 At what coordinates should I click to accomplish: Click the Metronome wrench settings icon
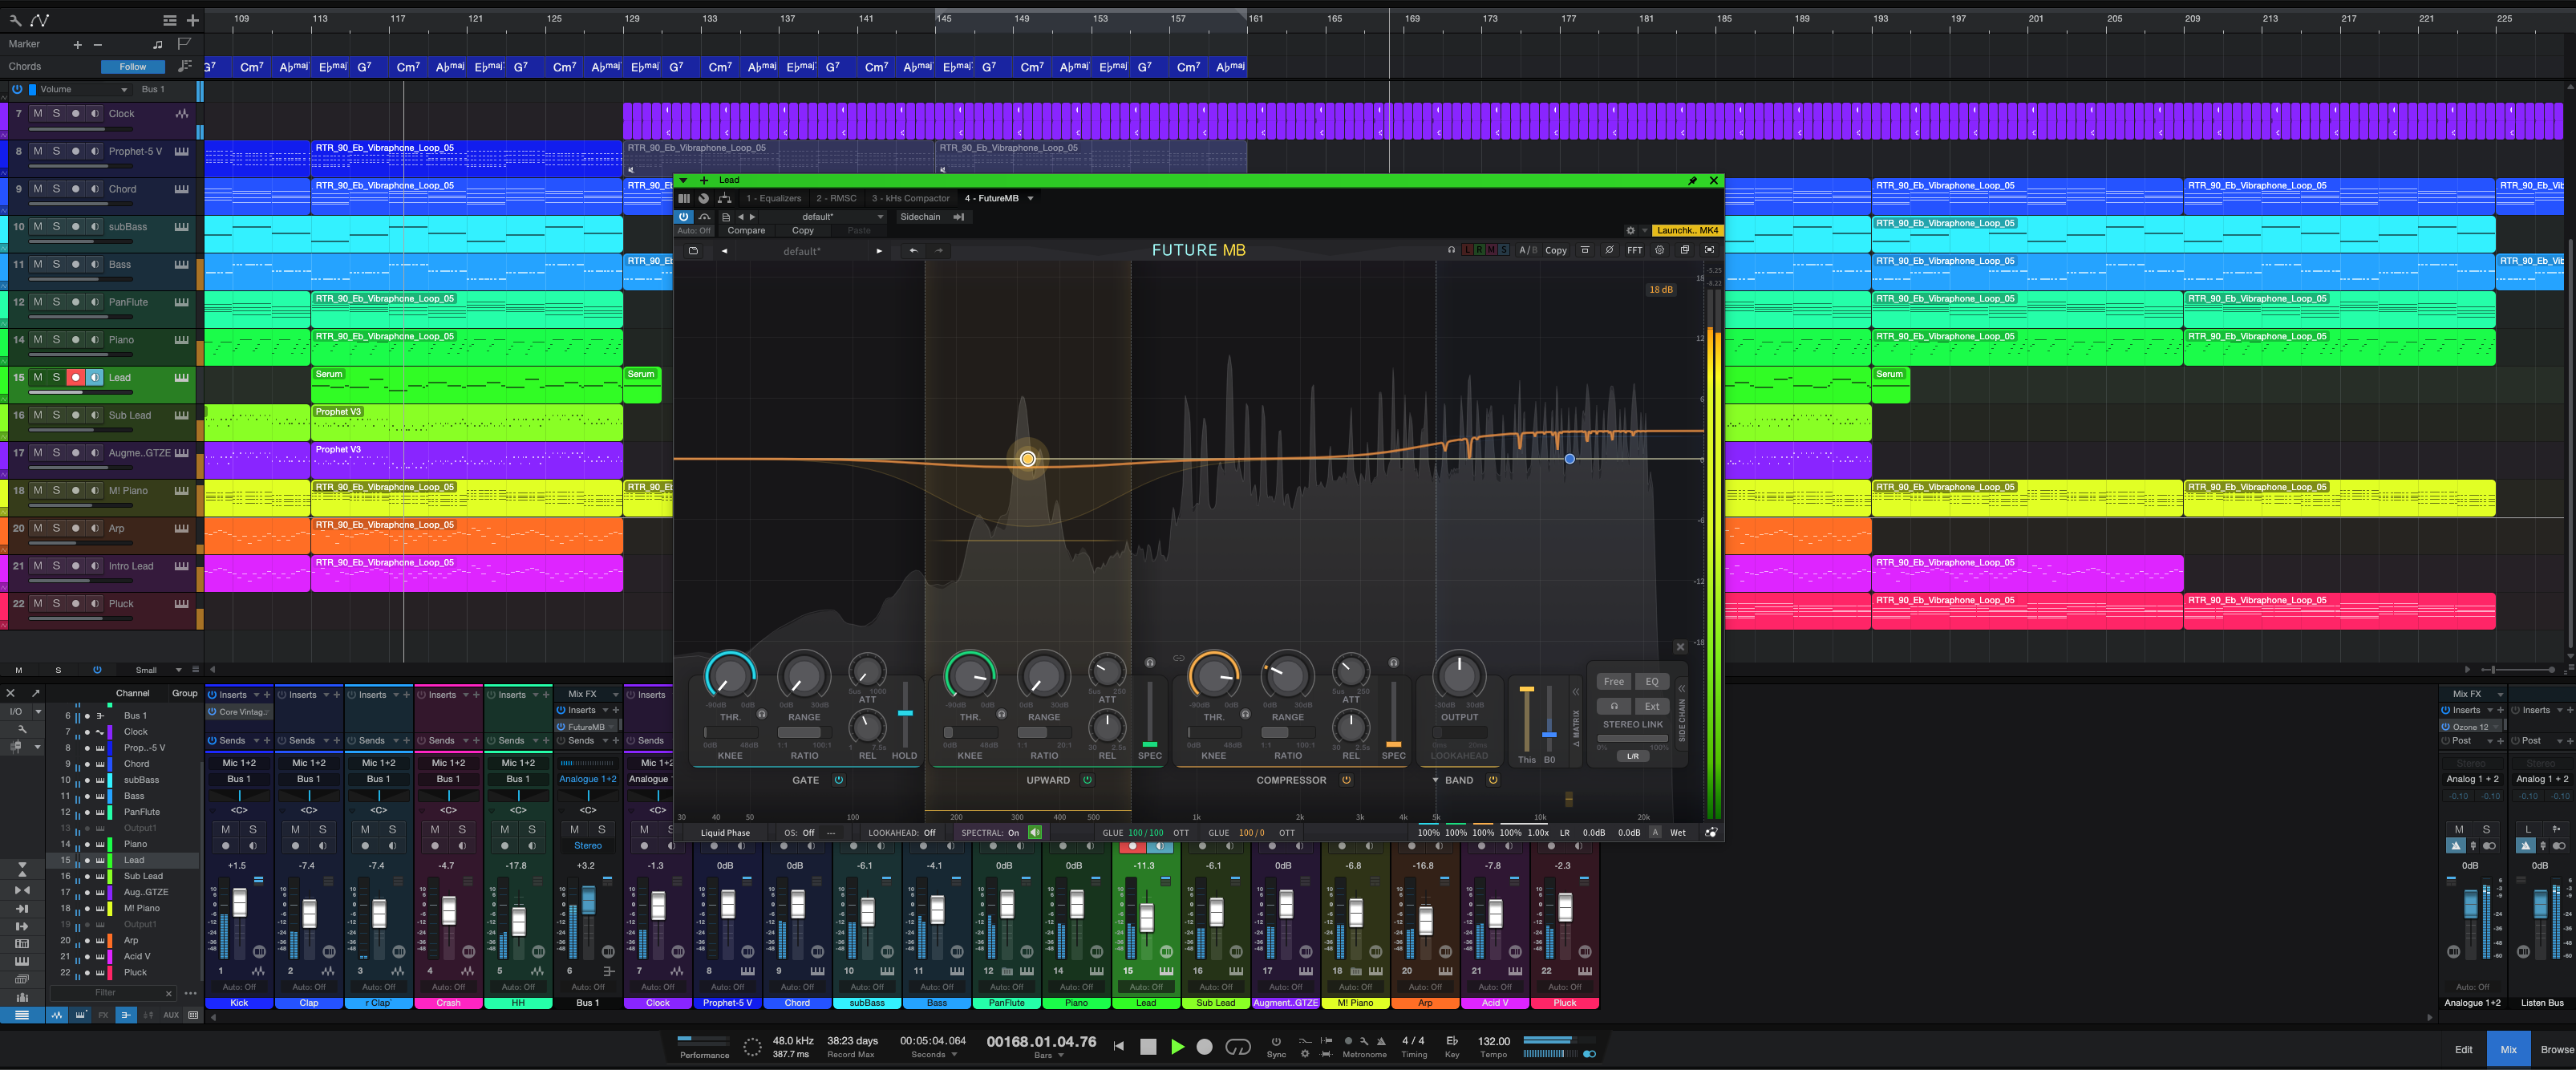click(x=1364, y=1041)
